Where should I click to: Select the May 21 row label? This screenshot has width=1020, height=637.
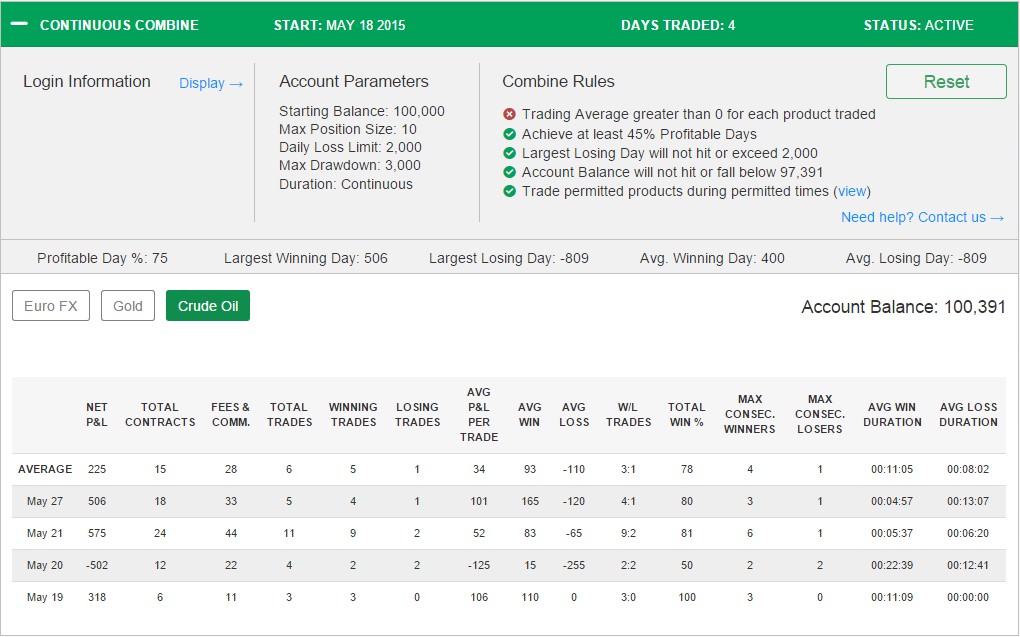(45, 533)
